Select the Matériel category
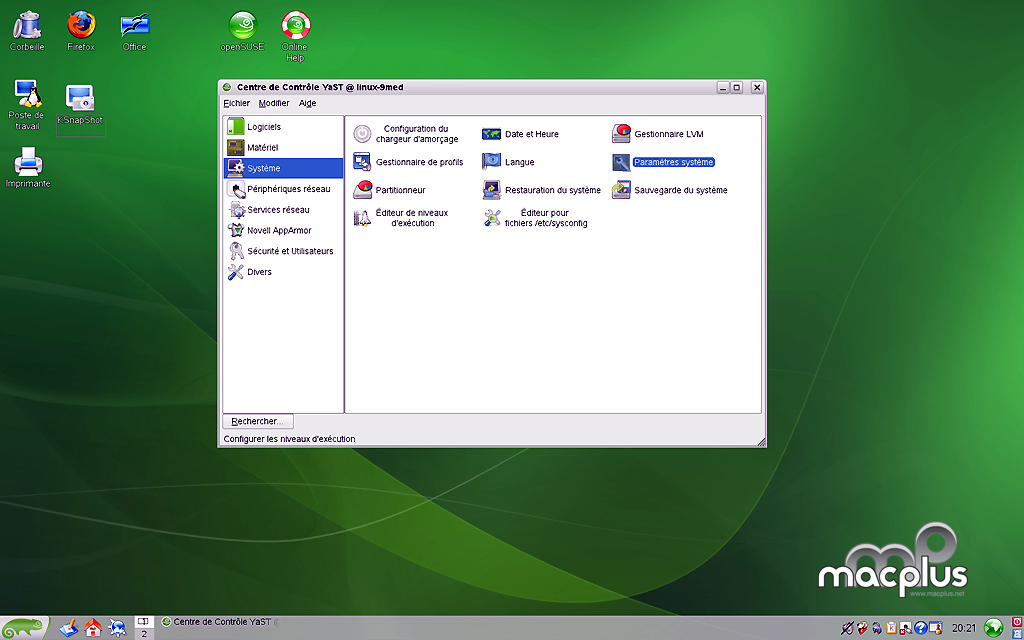 pyautogui.click(x=283, y=148)
